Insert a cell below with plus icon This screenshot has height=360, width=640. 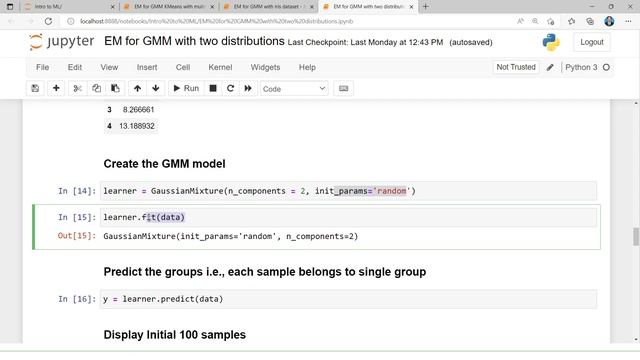coord(56,89)
